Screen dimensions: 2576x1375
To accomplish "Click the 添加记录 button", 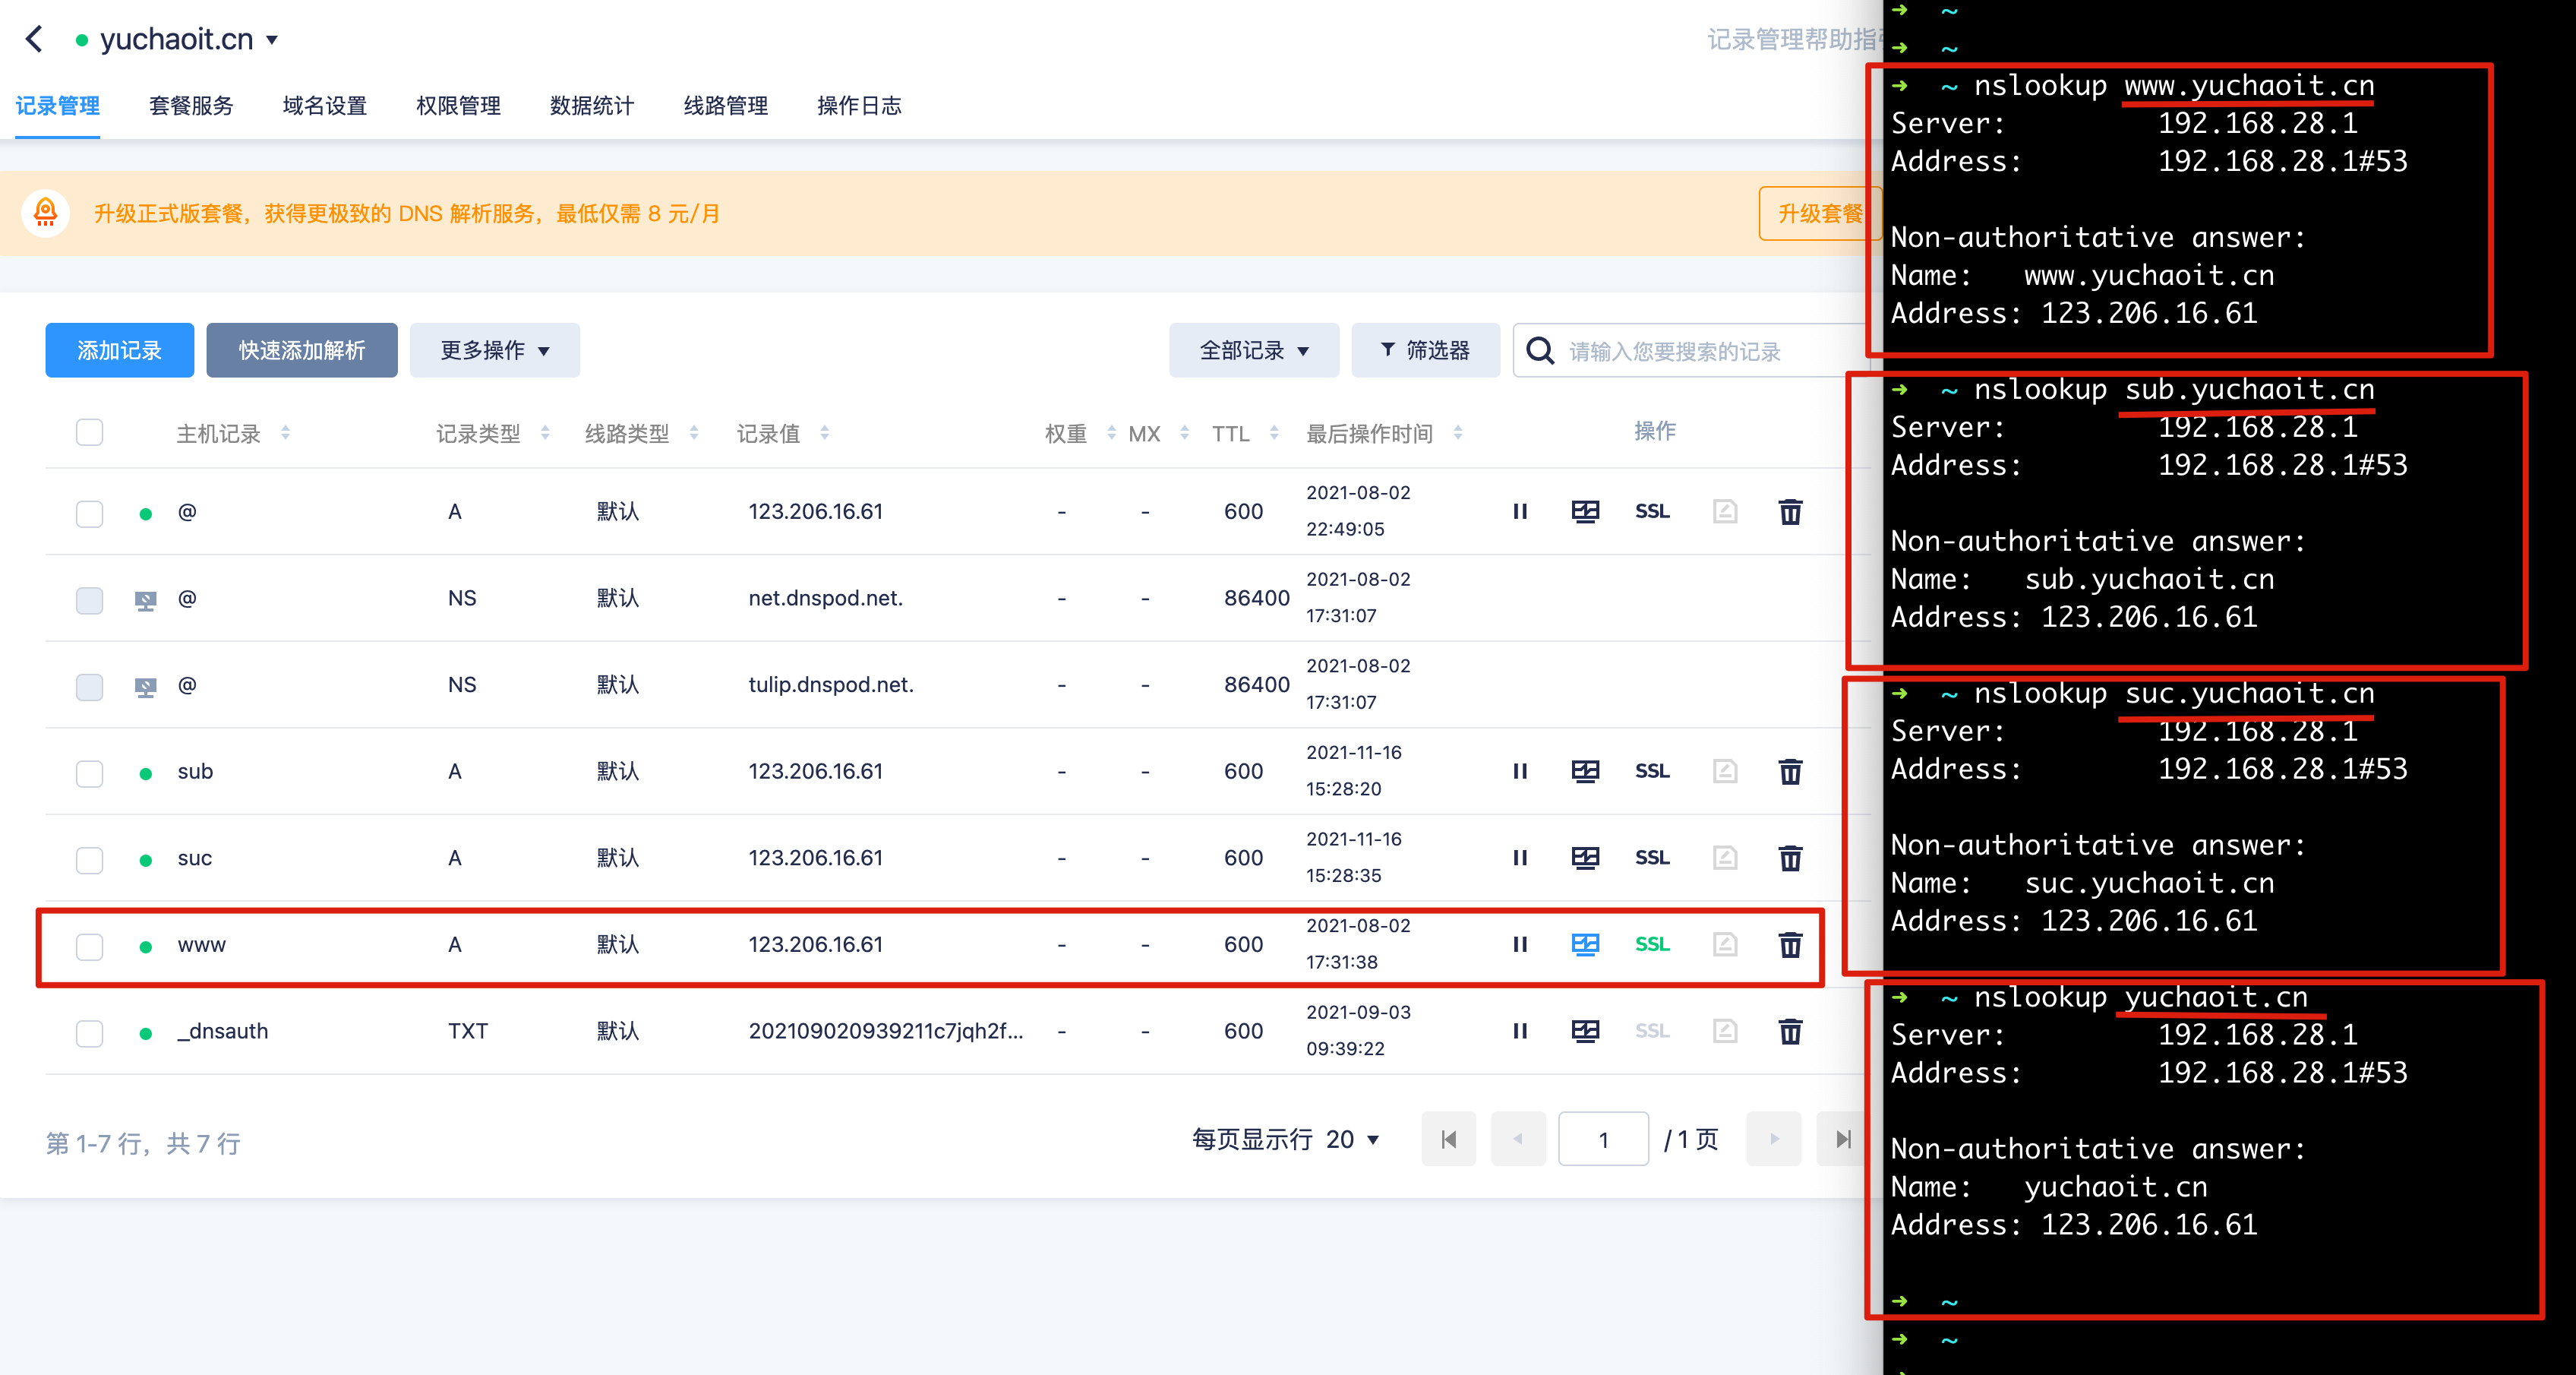I will click(119, 350).
